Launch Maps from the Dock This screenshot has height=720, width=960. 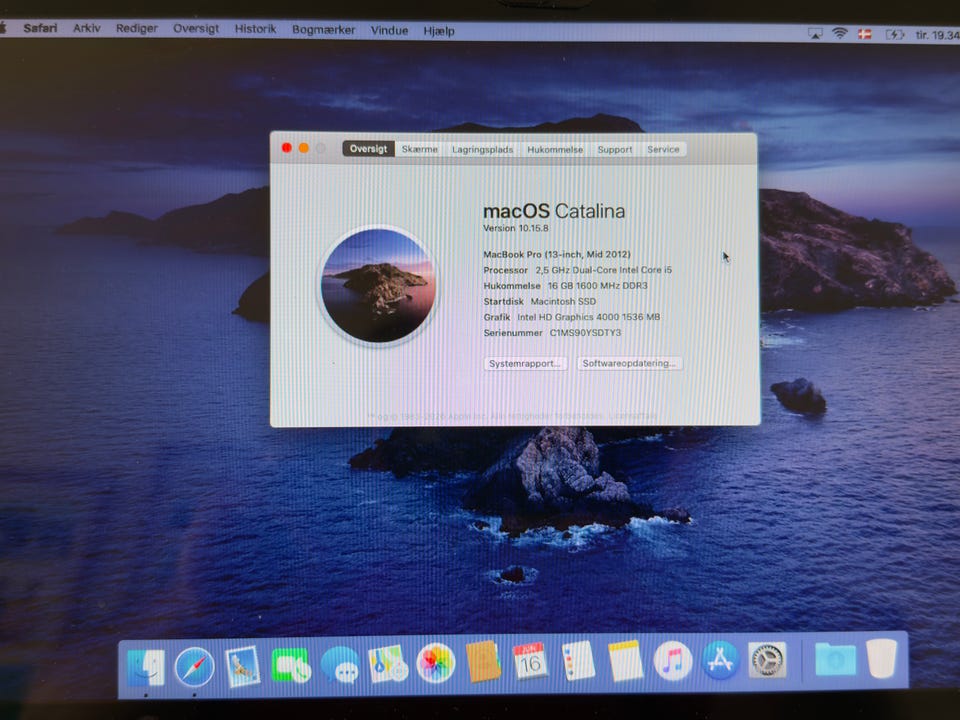388,664
